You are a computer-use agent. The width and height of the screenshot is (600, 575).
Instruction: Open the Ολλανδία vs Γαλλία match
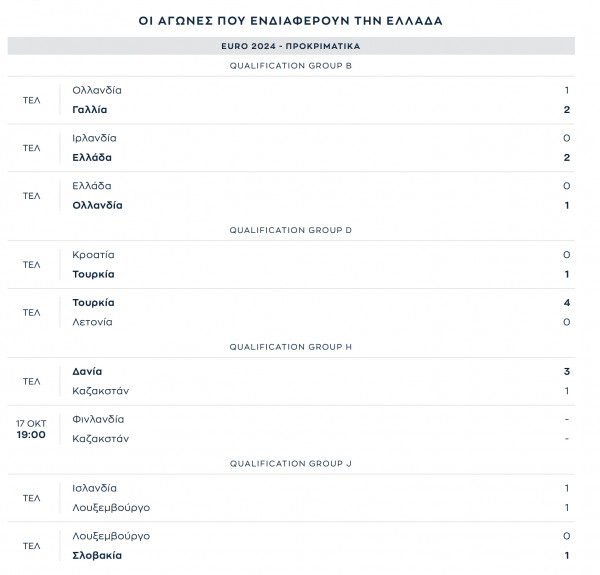pyautogui.click(x=291, y=100)
